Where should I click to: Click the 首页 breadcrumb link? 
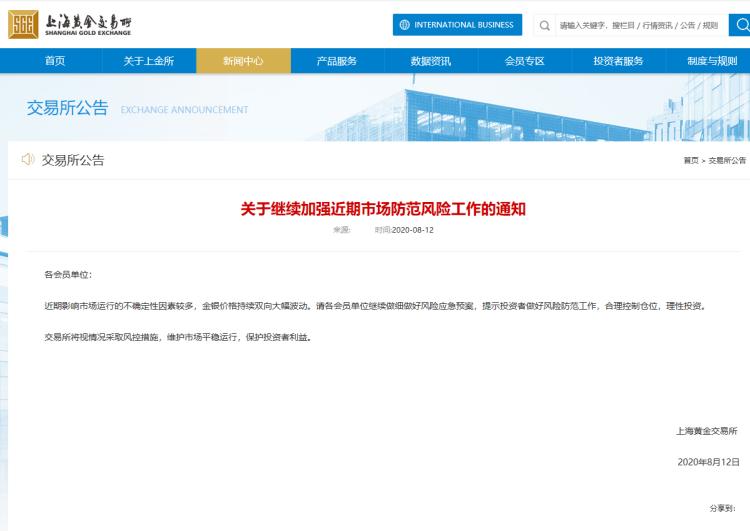(x=691, y=161)
